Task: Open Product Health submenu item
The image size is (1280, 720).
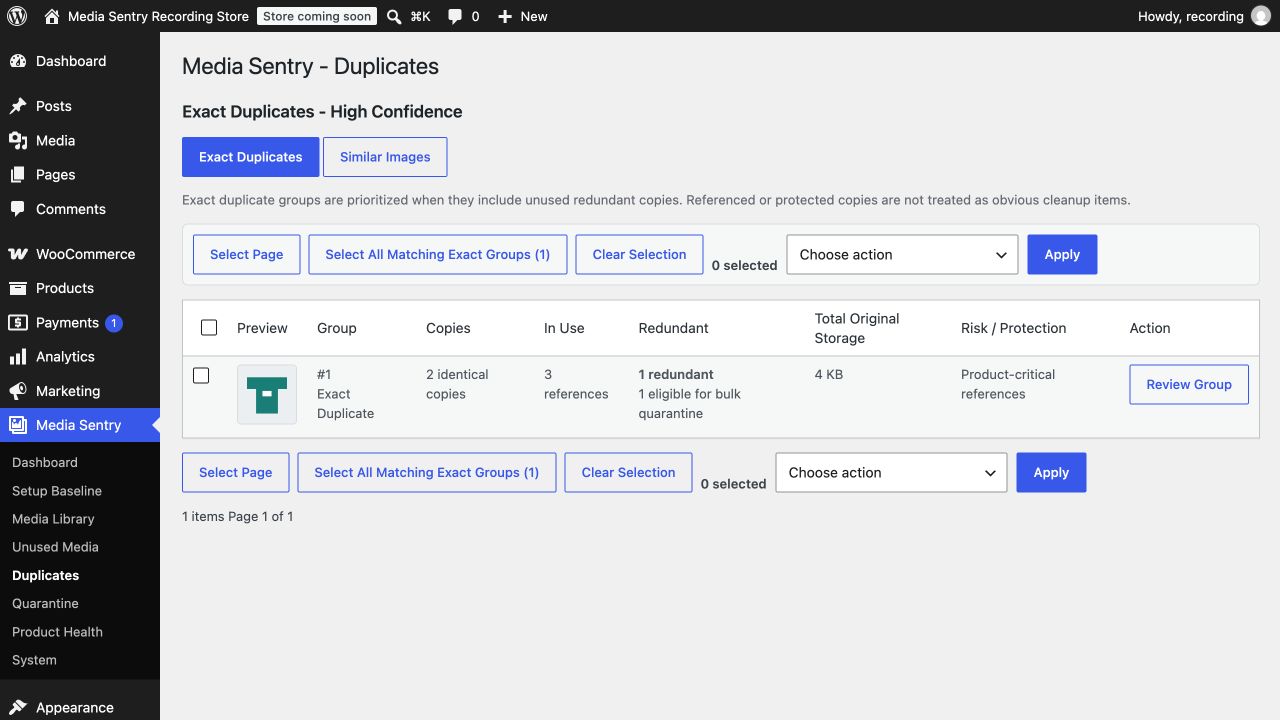Action: pos(57,632)
